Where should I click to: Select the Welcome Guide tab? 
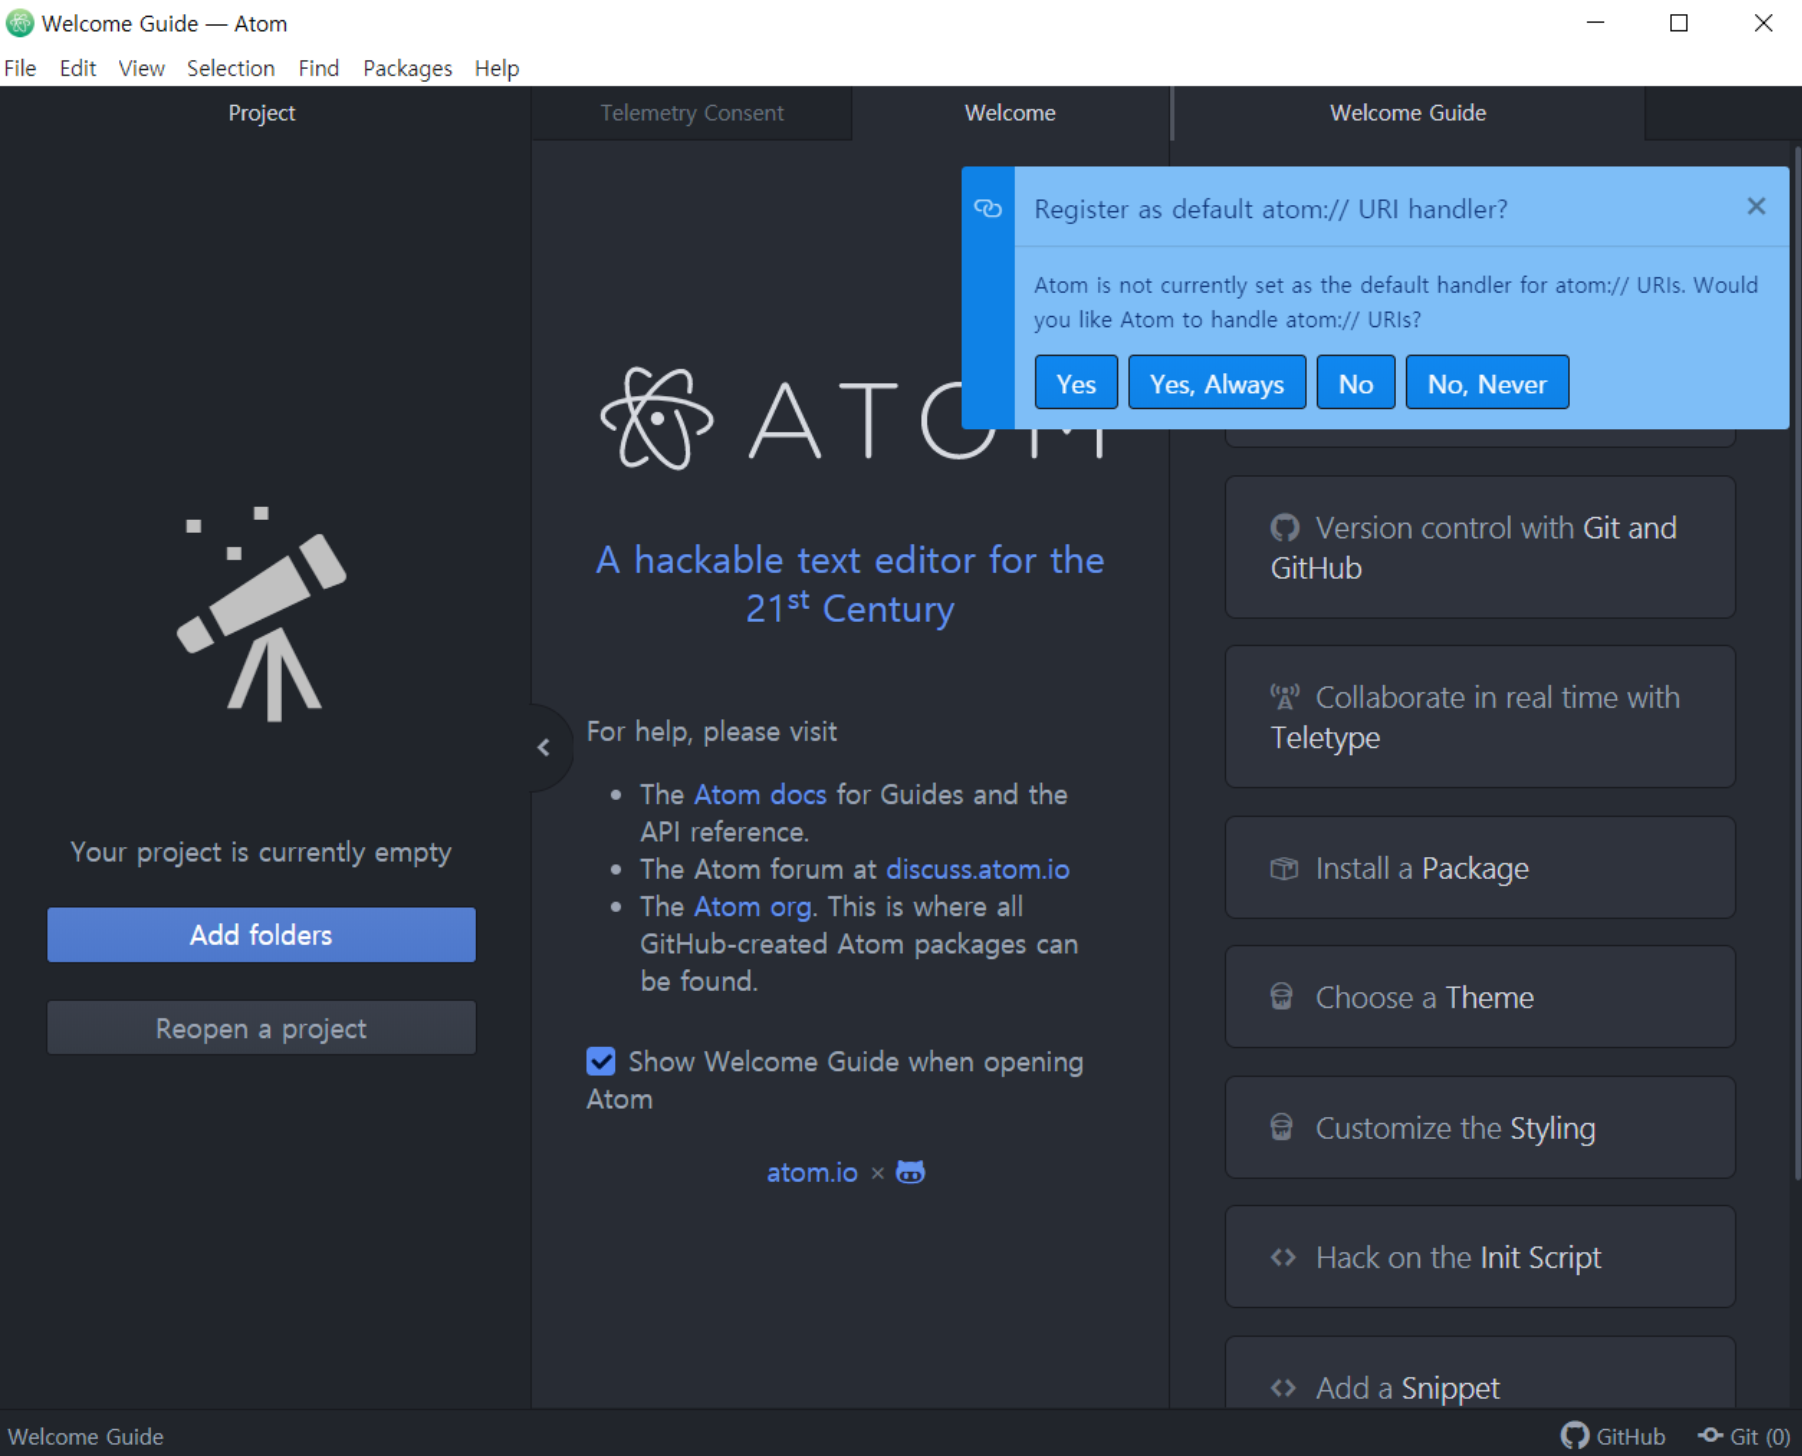pos(1408,113)
